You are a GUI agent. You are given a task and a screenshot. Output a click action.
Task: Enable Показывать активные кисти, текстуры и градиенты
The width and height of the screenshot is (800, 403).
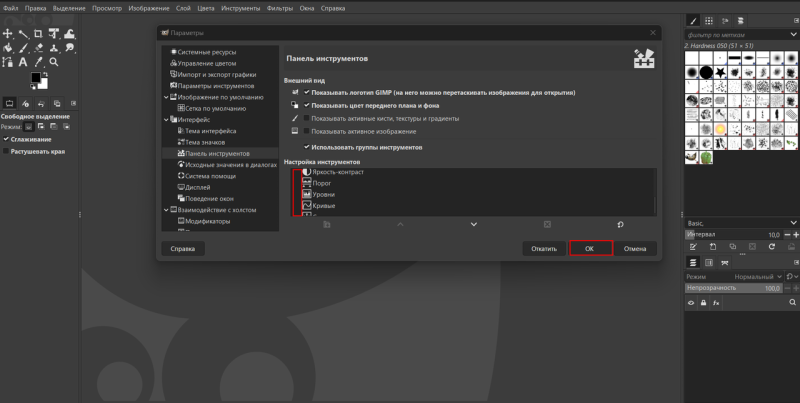point(307,118)
